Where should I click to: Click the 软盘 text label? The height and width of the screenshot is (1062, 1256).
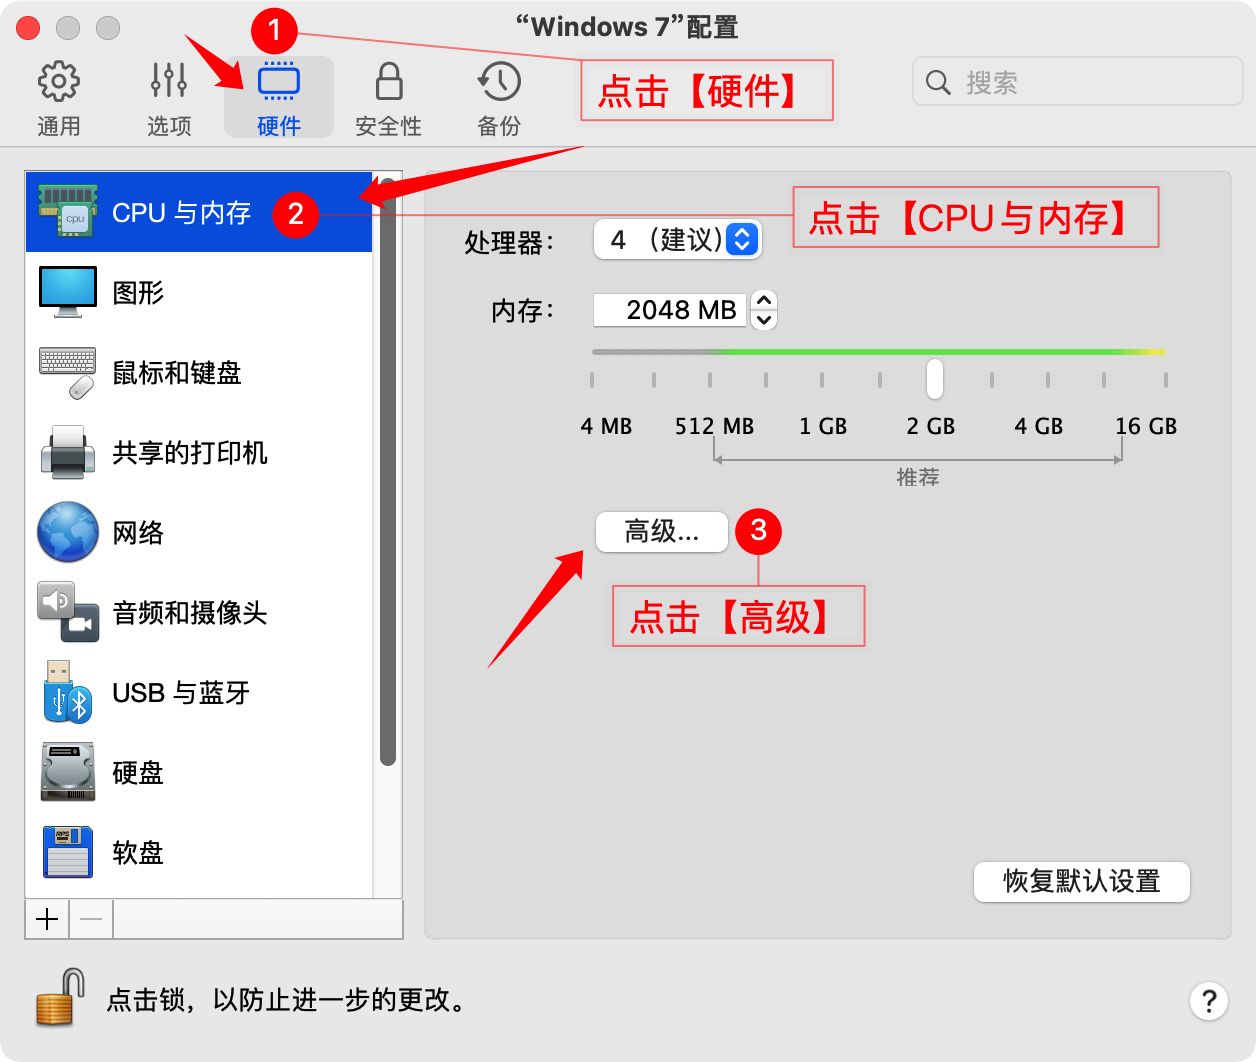pyautogui.click(x=138, y=853)
